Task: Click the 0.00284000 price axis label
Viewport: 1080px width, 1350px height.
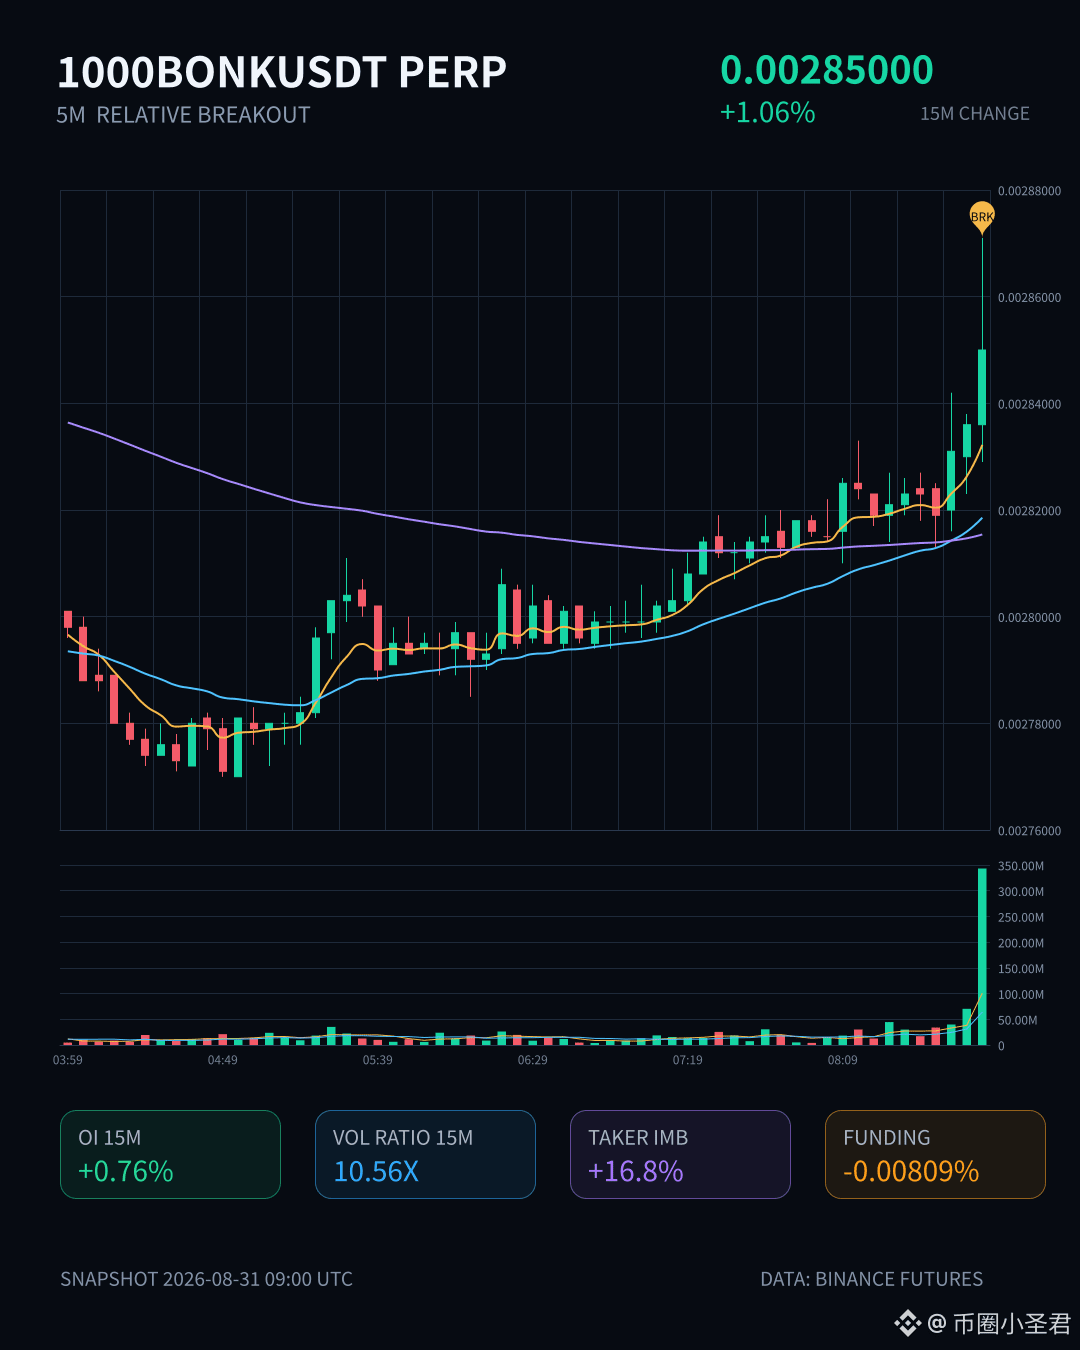Action: pos(1029,405)
